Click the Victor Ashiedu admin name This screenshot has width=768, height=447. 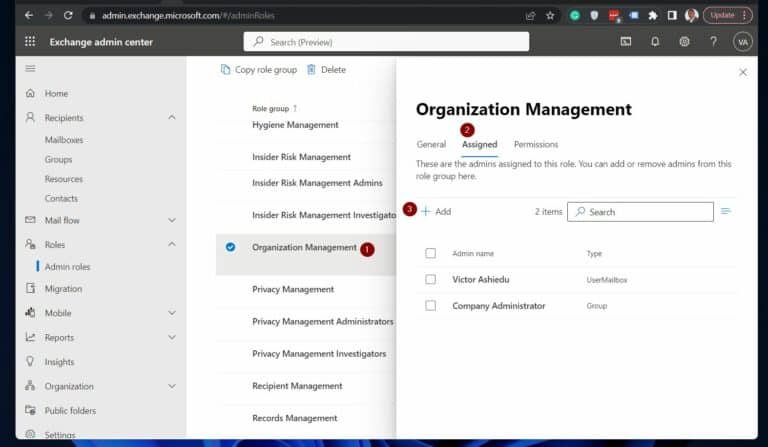pos(480,280)
